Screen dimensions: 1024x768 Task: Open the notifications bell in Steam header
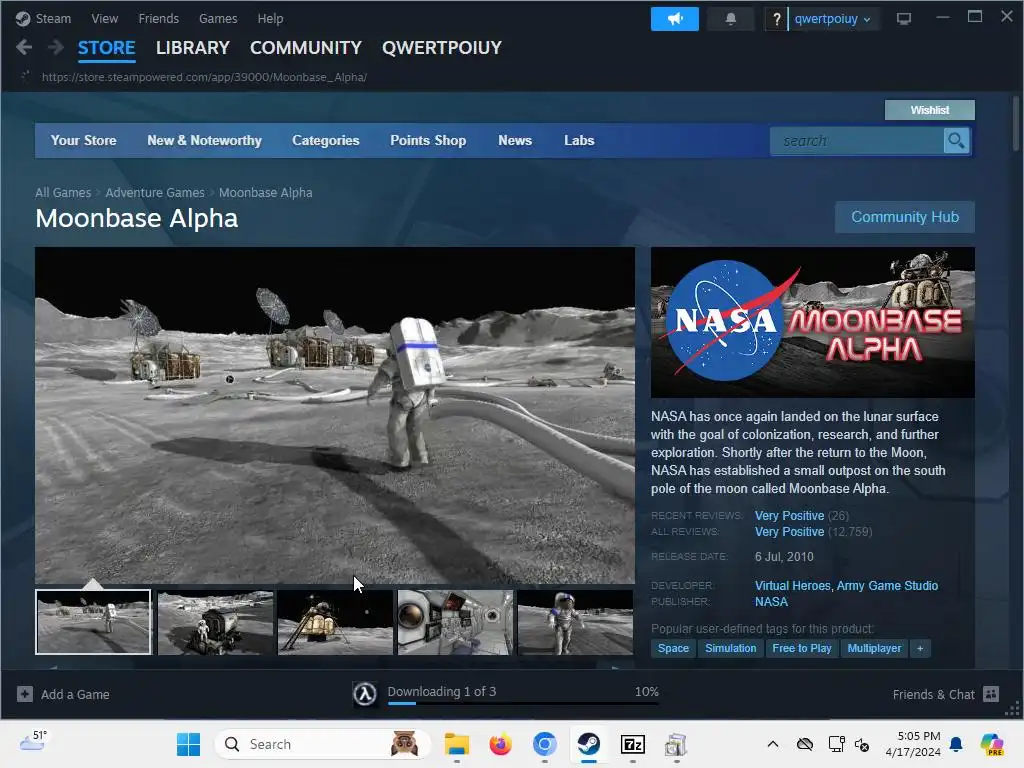[730, 19]
